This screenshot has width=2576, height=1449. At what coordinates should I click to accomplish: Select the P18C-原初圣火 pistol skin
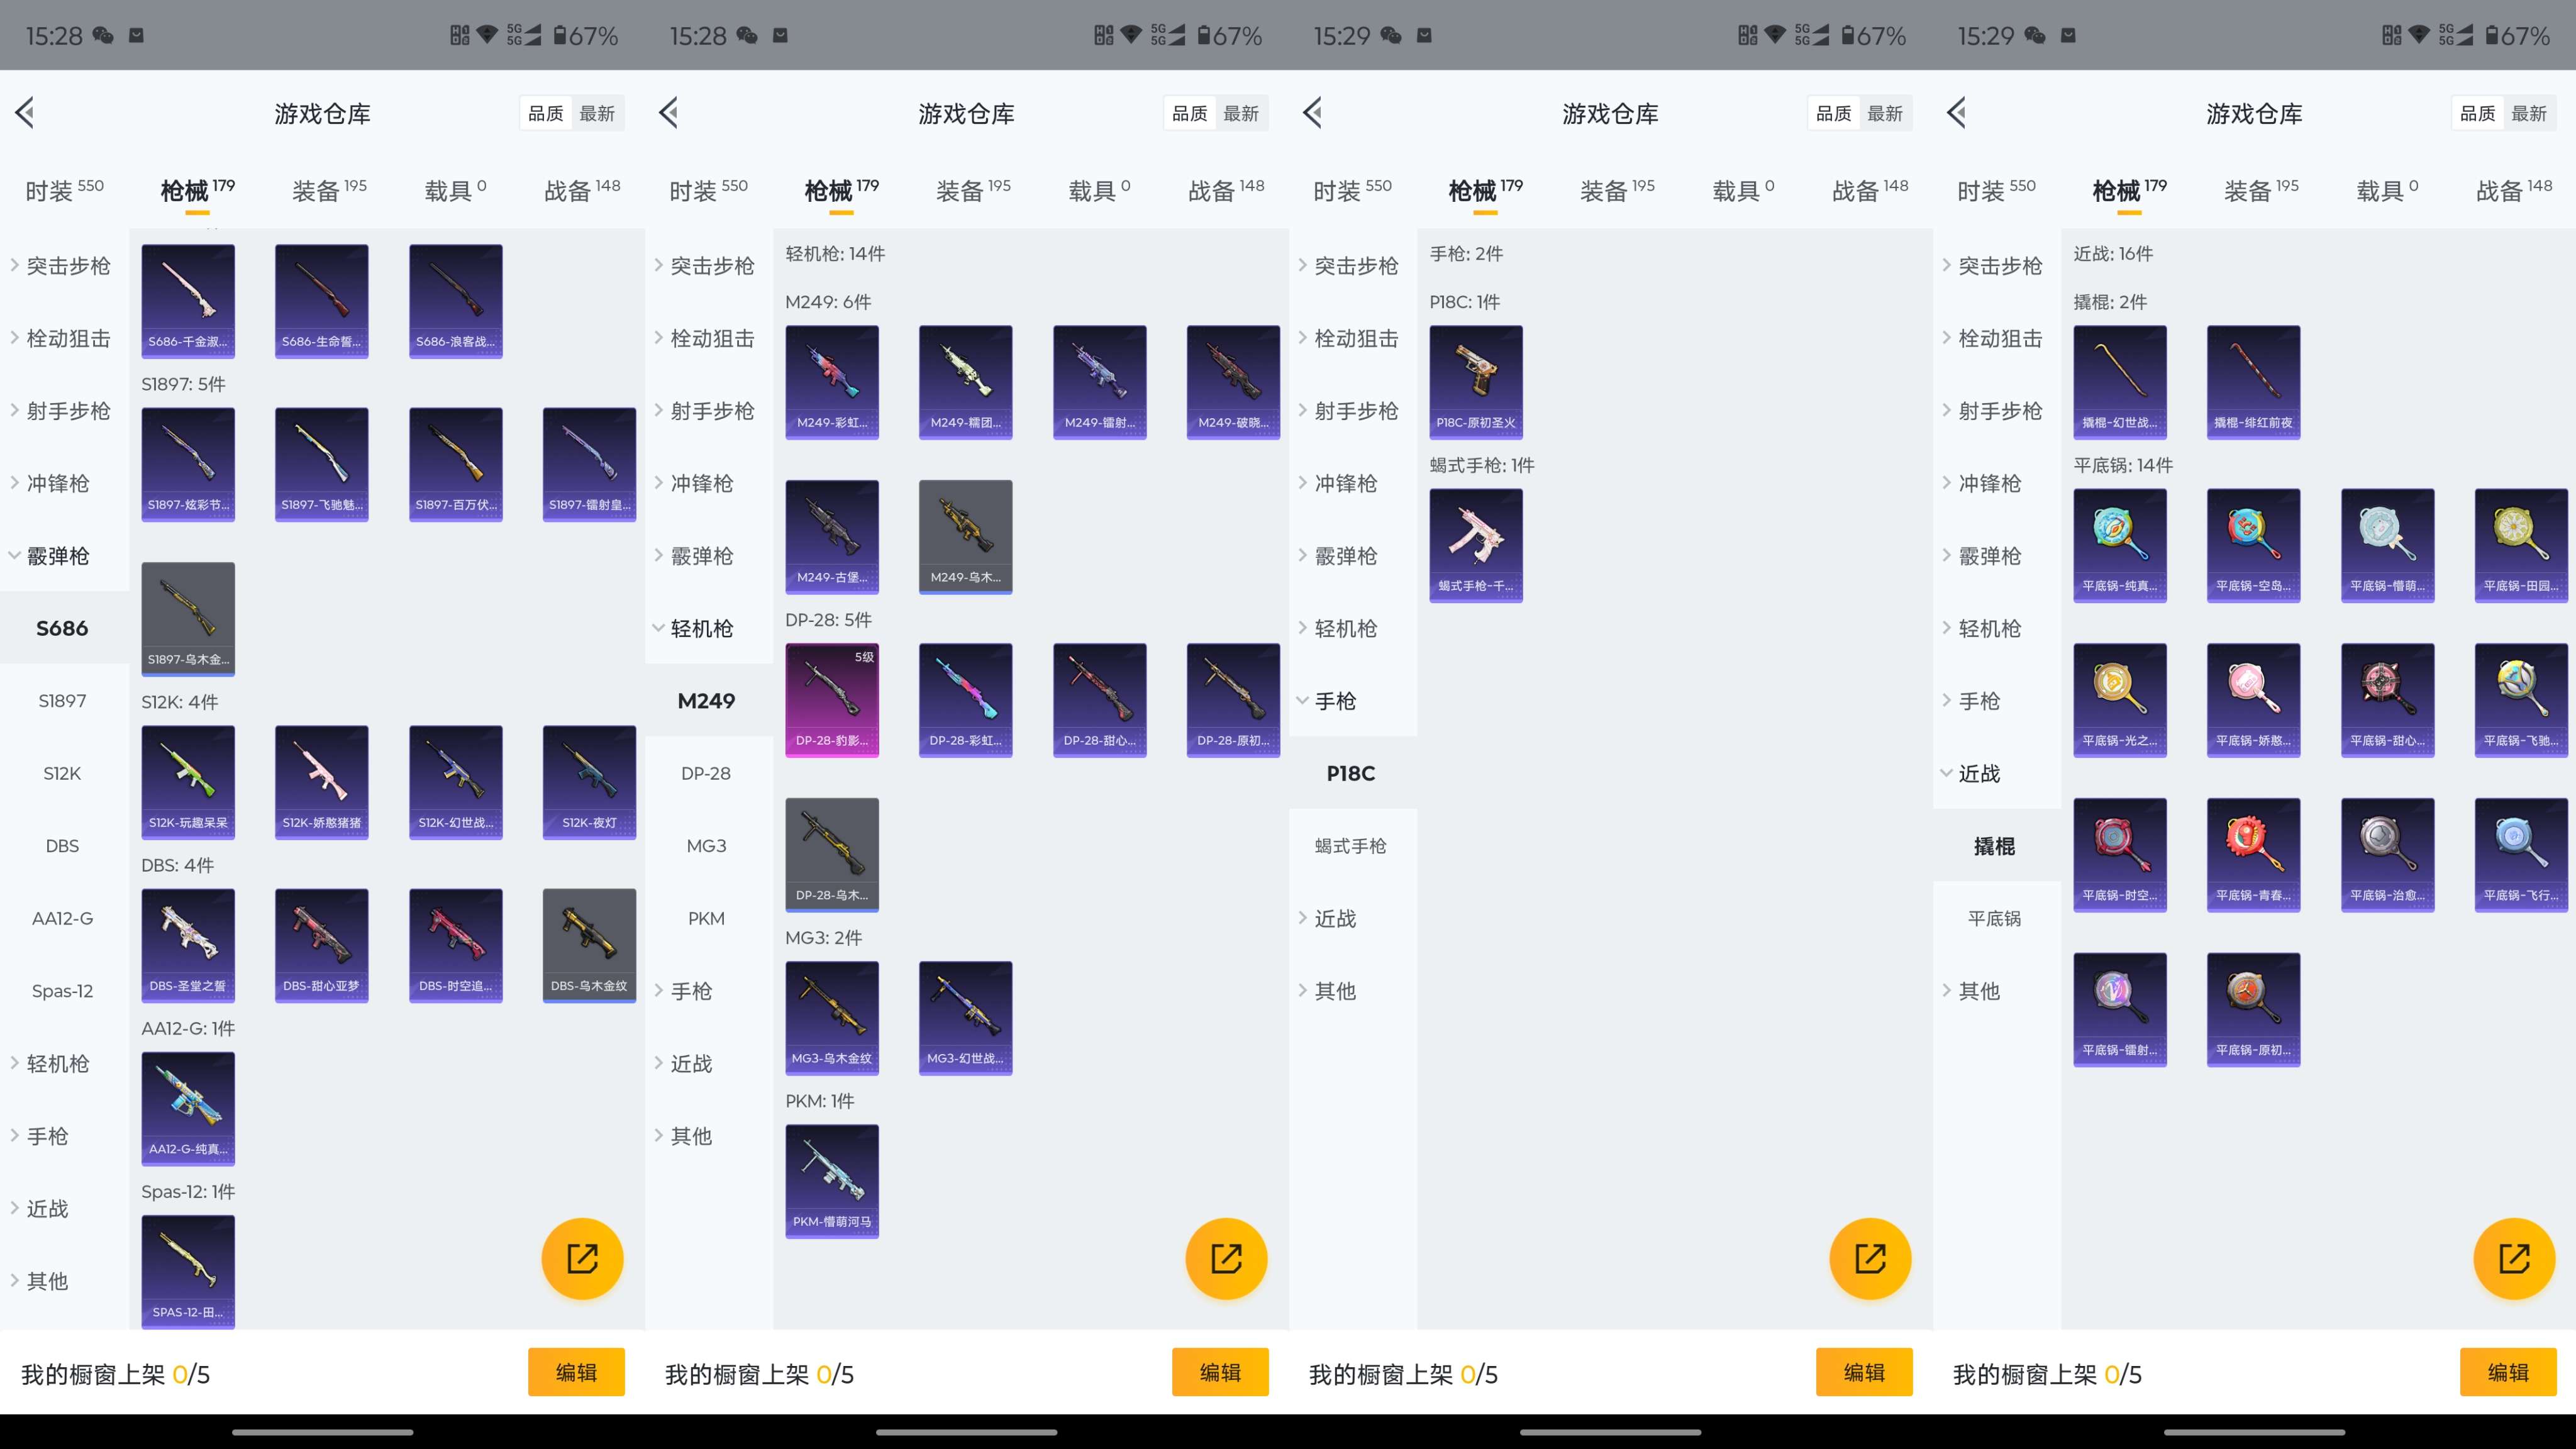click(1476, 382)
